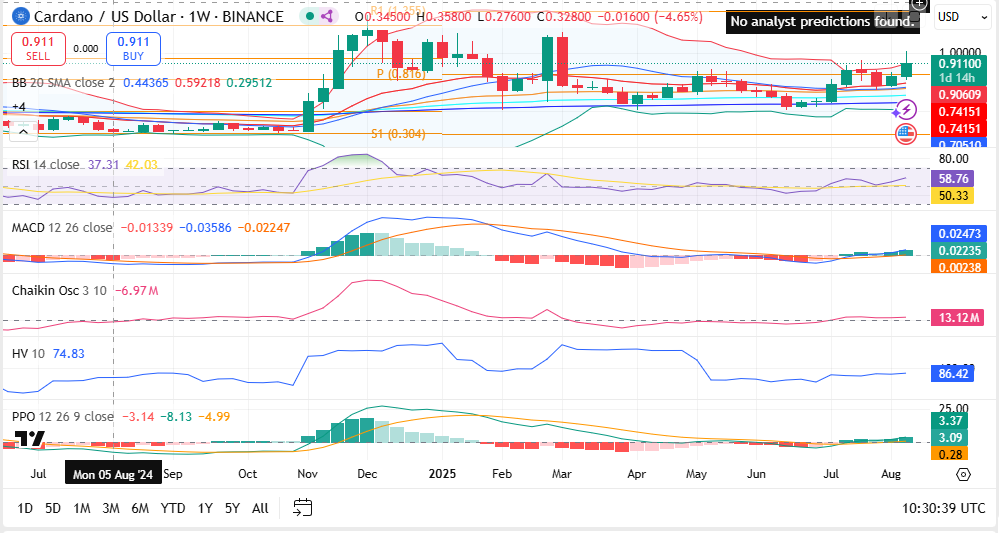Click the 3.37 PPO value label
999x533 pixels.
tap(950, 420)
